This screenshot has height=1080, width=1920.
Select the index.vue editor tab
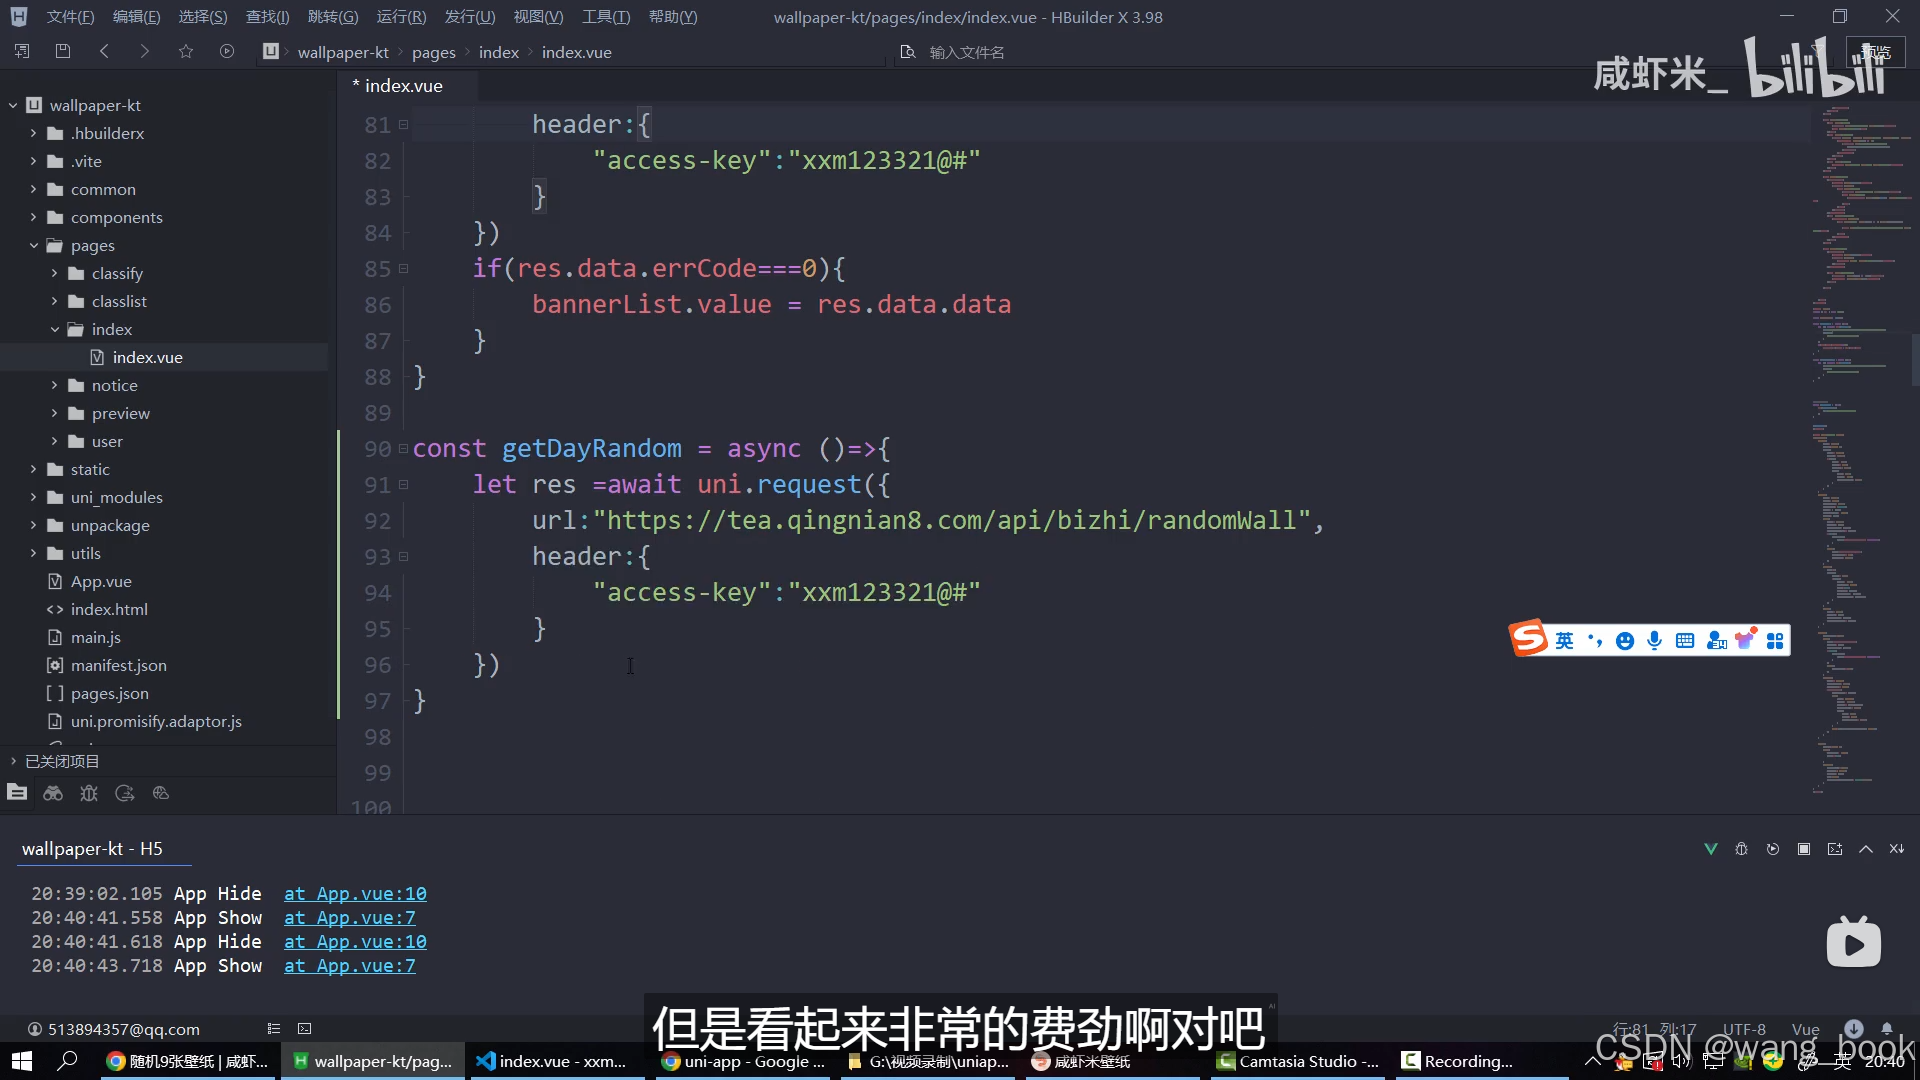(x=403, y=86)
